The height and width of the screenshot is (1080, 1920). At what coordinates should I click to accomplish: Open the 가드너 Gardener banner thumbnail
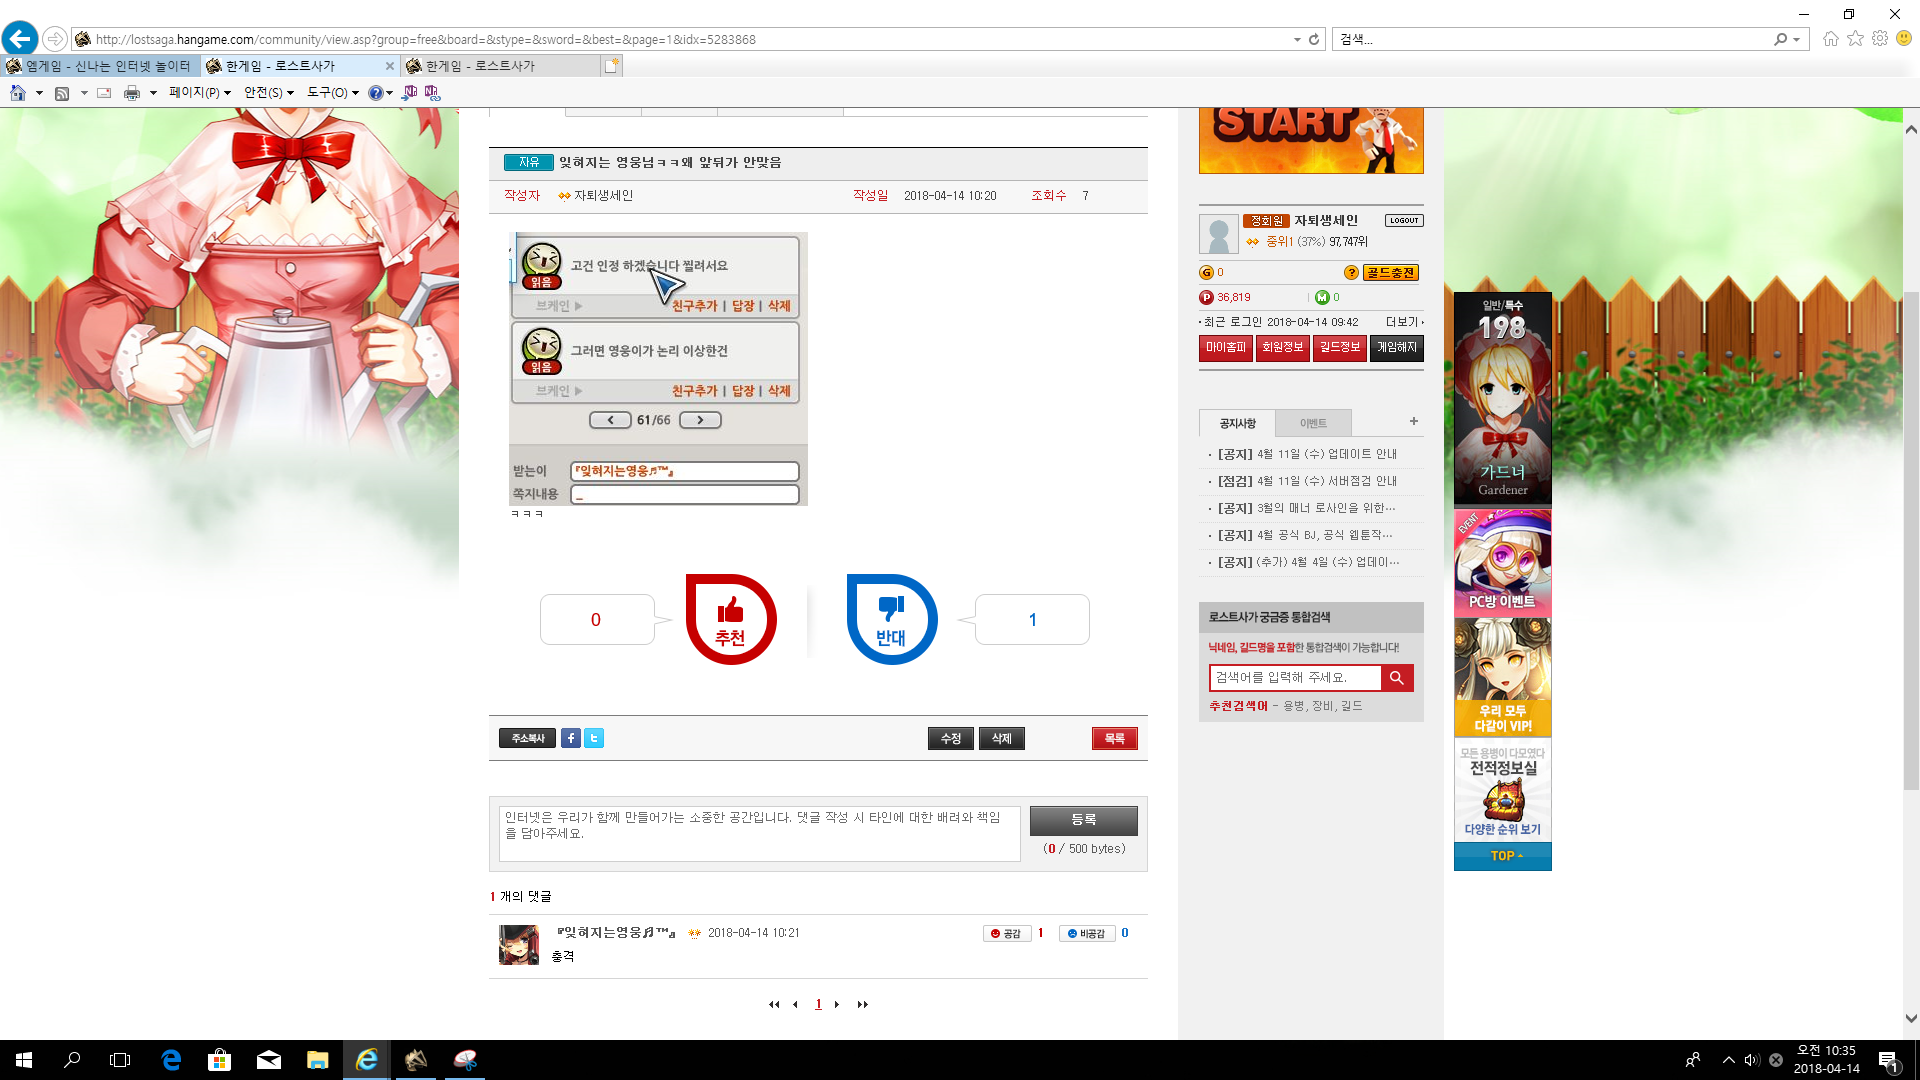(x=1502, y=398)
